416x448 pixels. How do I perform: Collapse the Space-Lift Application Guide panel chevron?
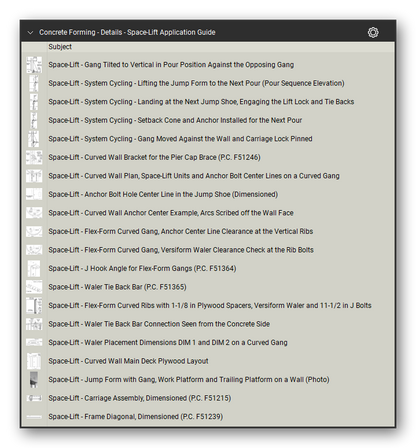[30, 33]
